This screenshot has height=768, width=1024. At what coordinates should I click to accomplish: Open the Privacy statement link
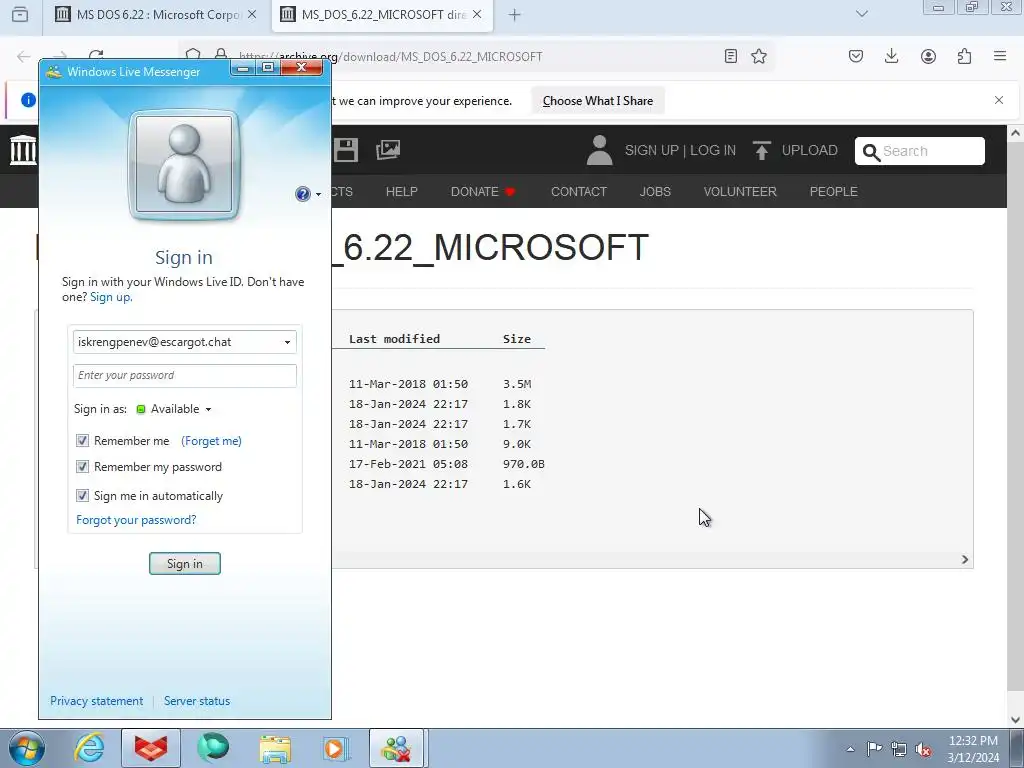[x=97, y=701]
